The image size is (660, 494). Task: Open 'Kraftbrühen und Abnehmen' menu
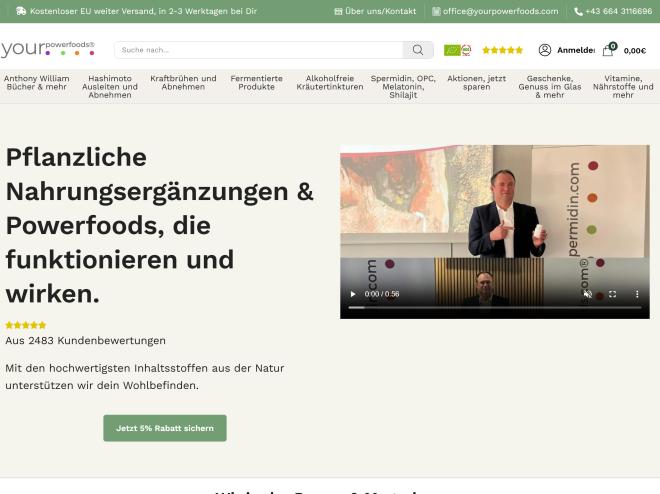pos(183,82)
